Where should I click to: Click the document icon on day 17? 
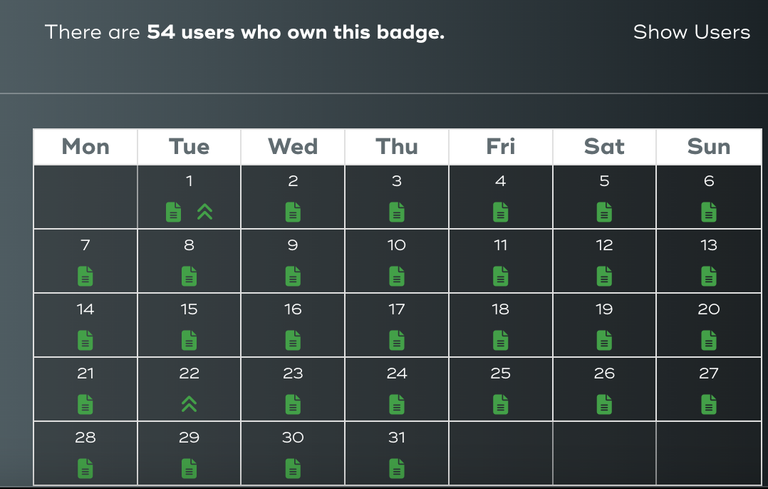pos(397,341)
